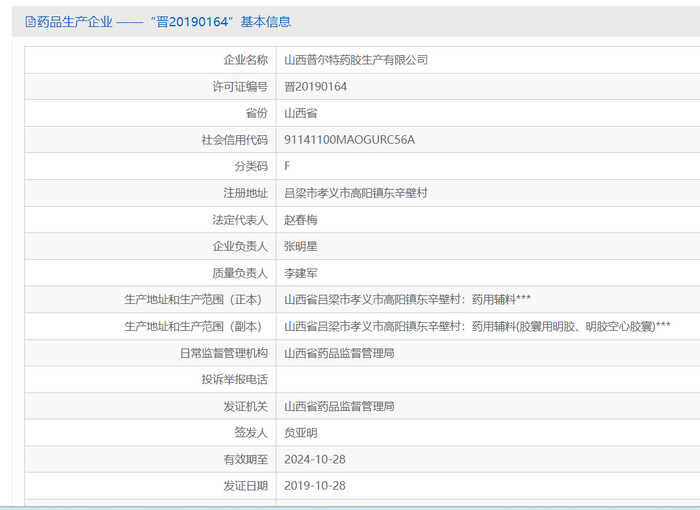Click the 日常监督管理机构 label
This screenshot has height=510, width=700.
(x=224, y=353)
